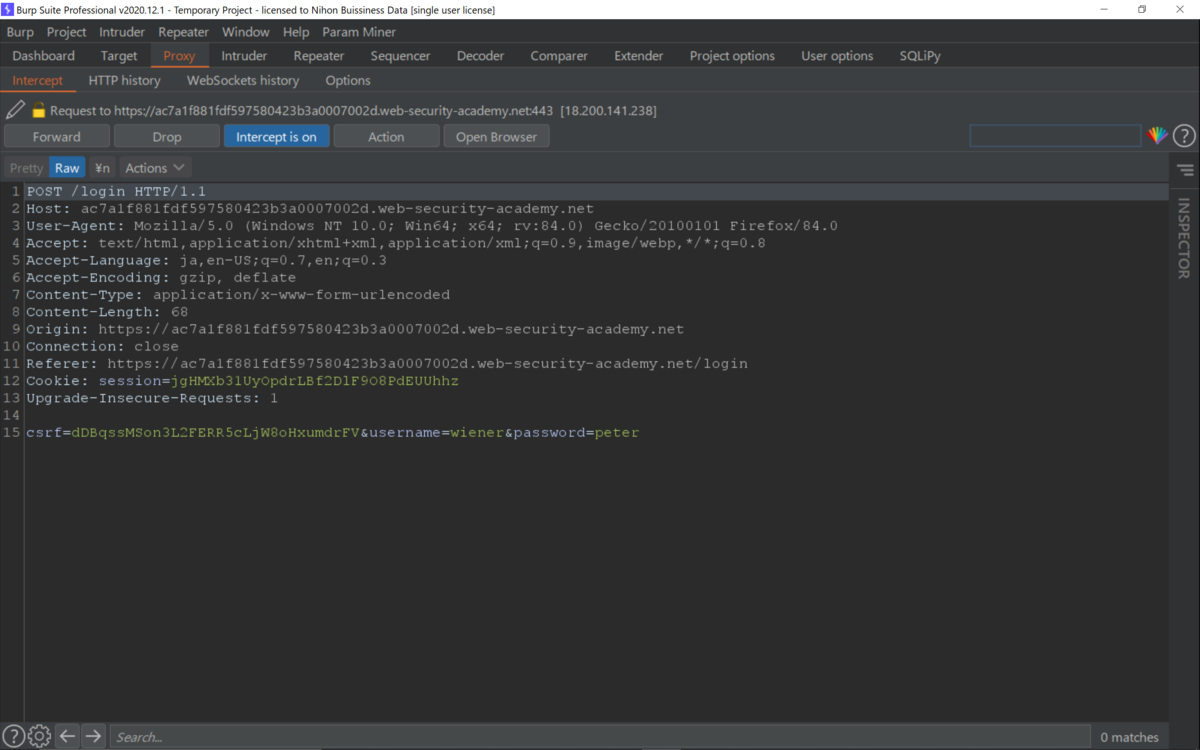Screen dimensions: 1200x750
Task: Open the HTTP history sub-tab
Action: click(124, 80)
